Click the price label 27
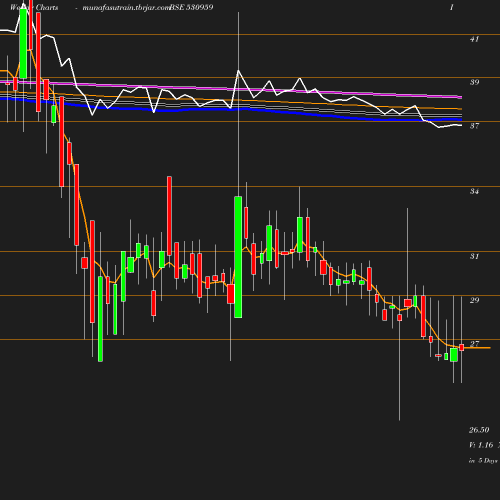500x500 pixels. coord(474,344)
